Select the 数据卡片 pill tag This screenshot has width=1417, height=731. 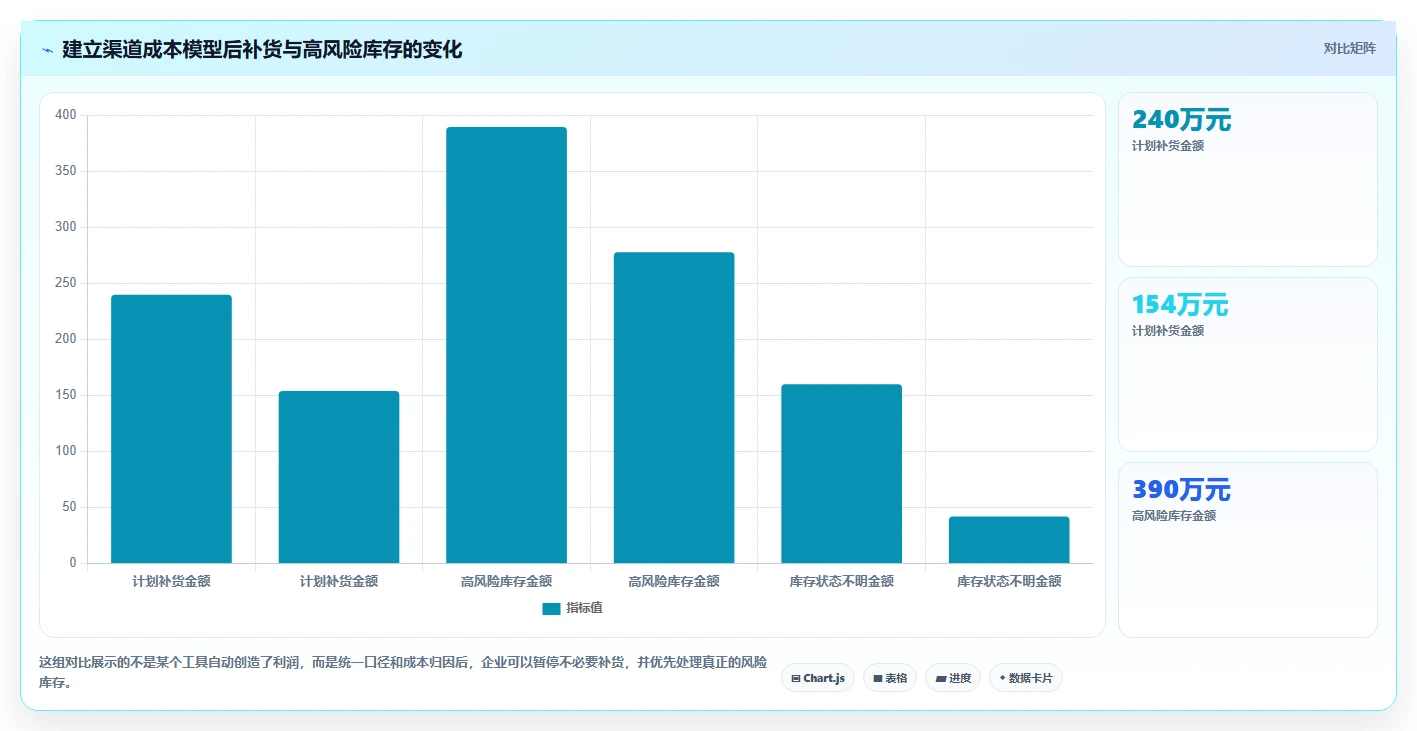(1025, 678)
